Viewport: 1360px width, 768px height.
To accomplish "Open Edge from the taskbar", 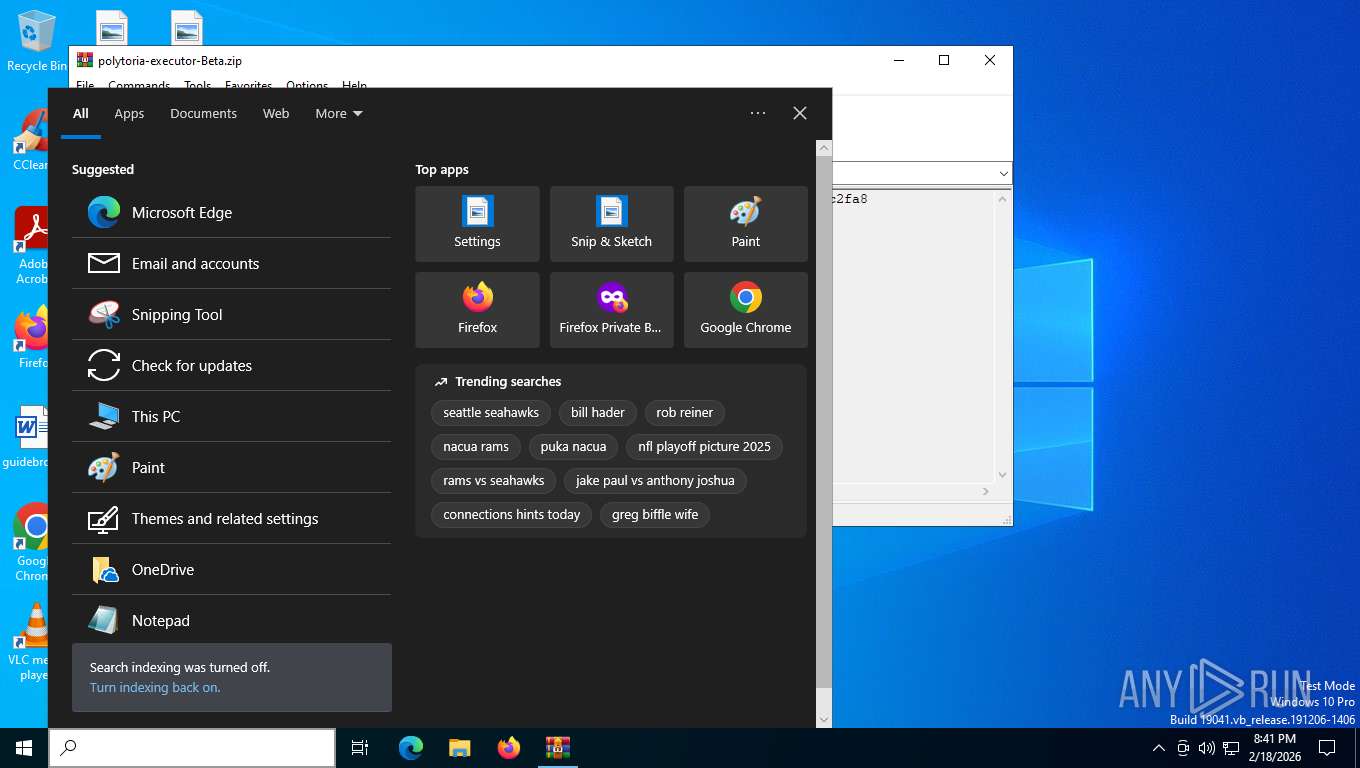I will point(411,748).
